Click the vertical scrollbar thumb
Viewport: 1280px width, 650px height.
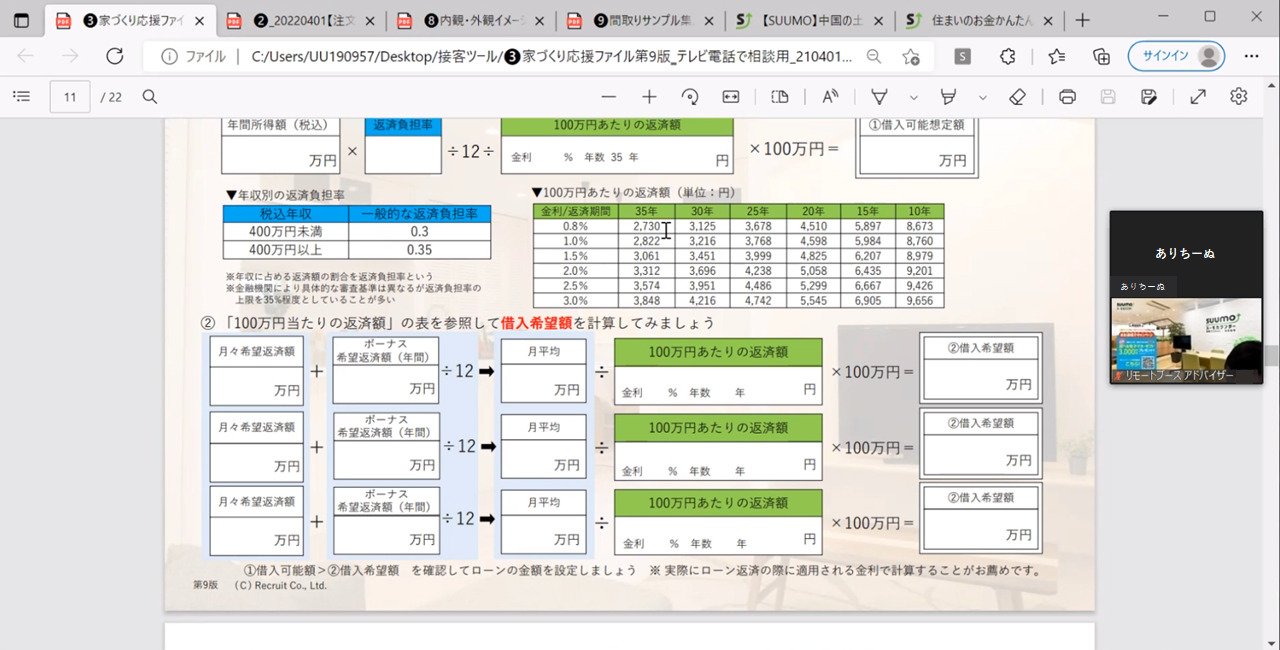tap(1271, 355)
